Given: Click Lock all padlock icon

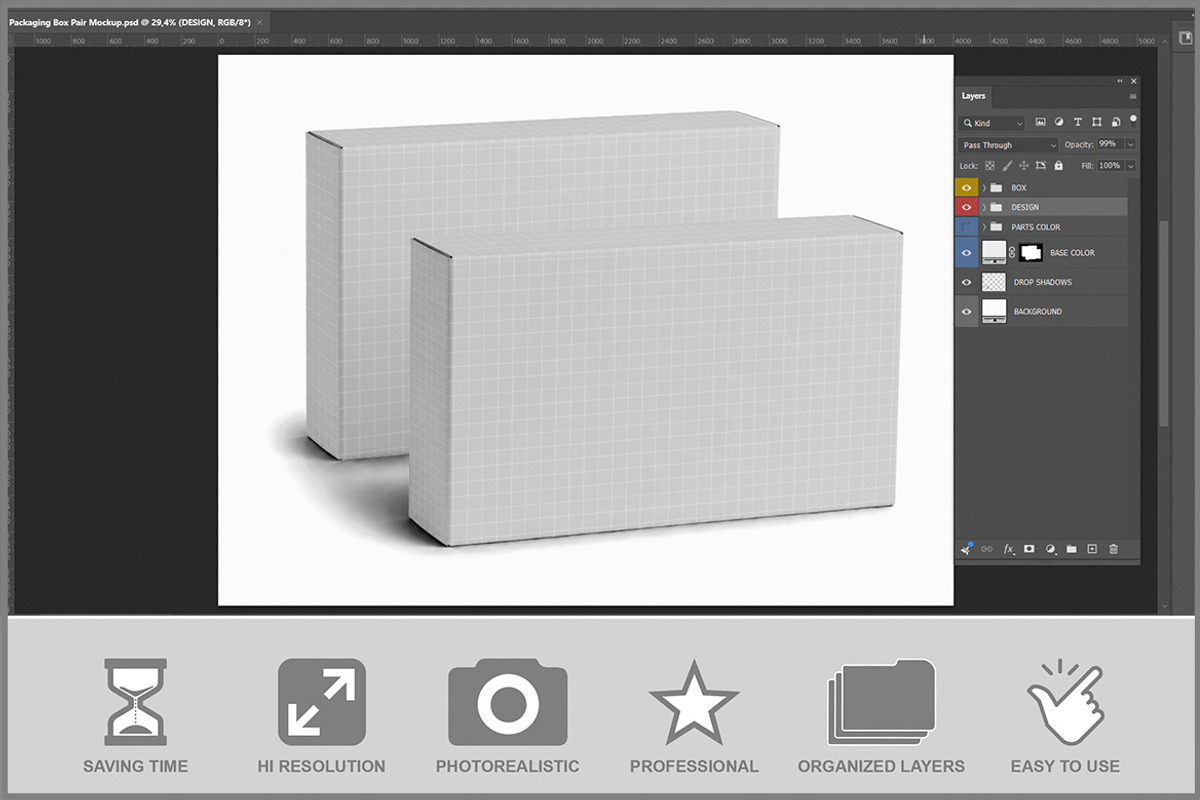Looking at the screenshot, I should click(1058, 166).
